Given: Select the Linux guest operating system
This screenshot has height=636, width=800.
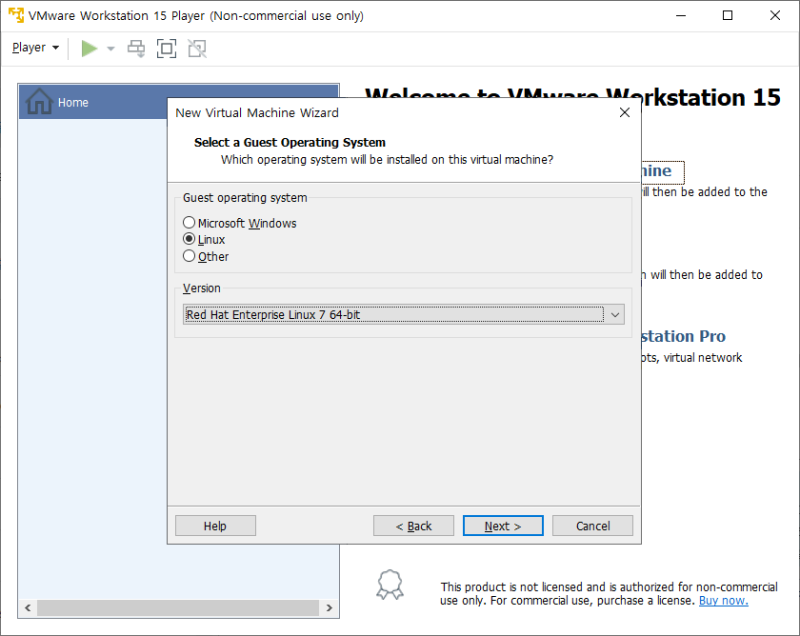Looking at the screenshot, I should (x=188, y=239).
